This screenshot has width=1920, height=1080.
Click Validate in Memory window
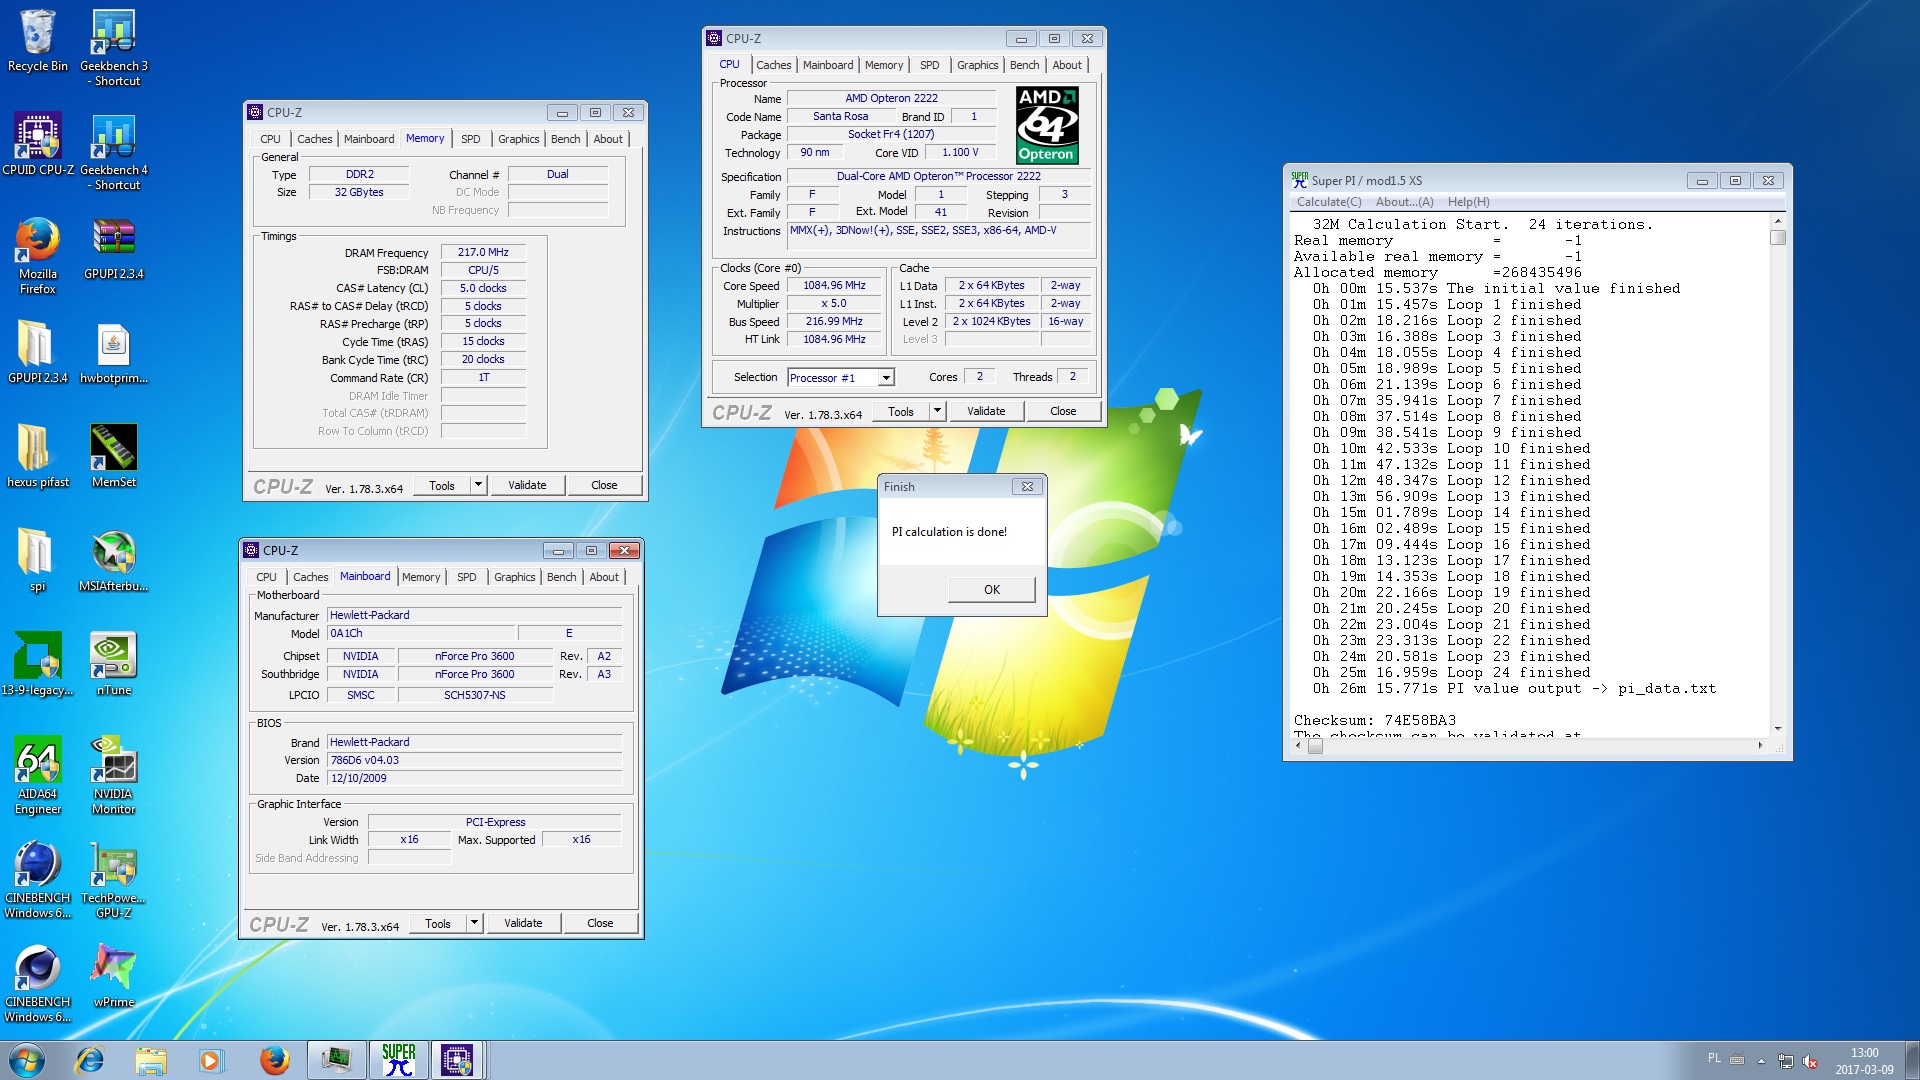(x=527, y=485)
